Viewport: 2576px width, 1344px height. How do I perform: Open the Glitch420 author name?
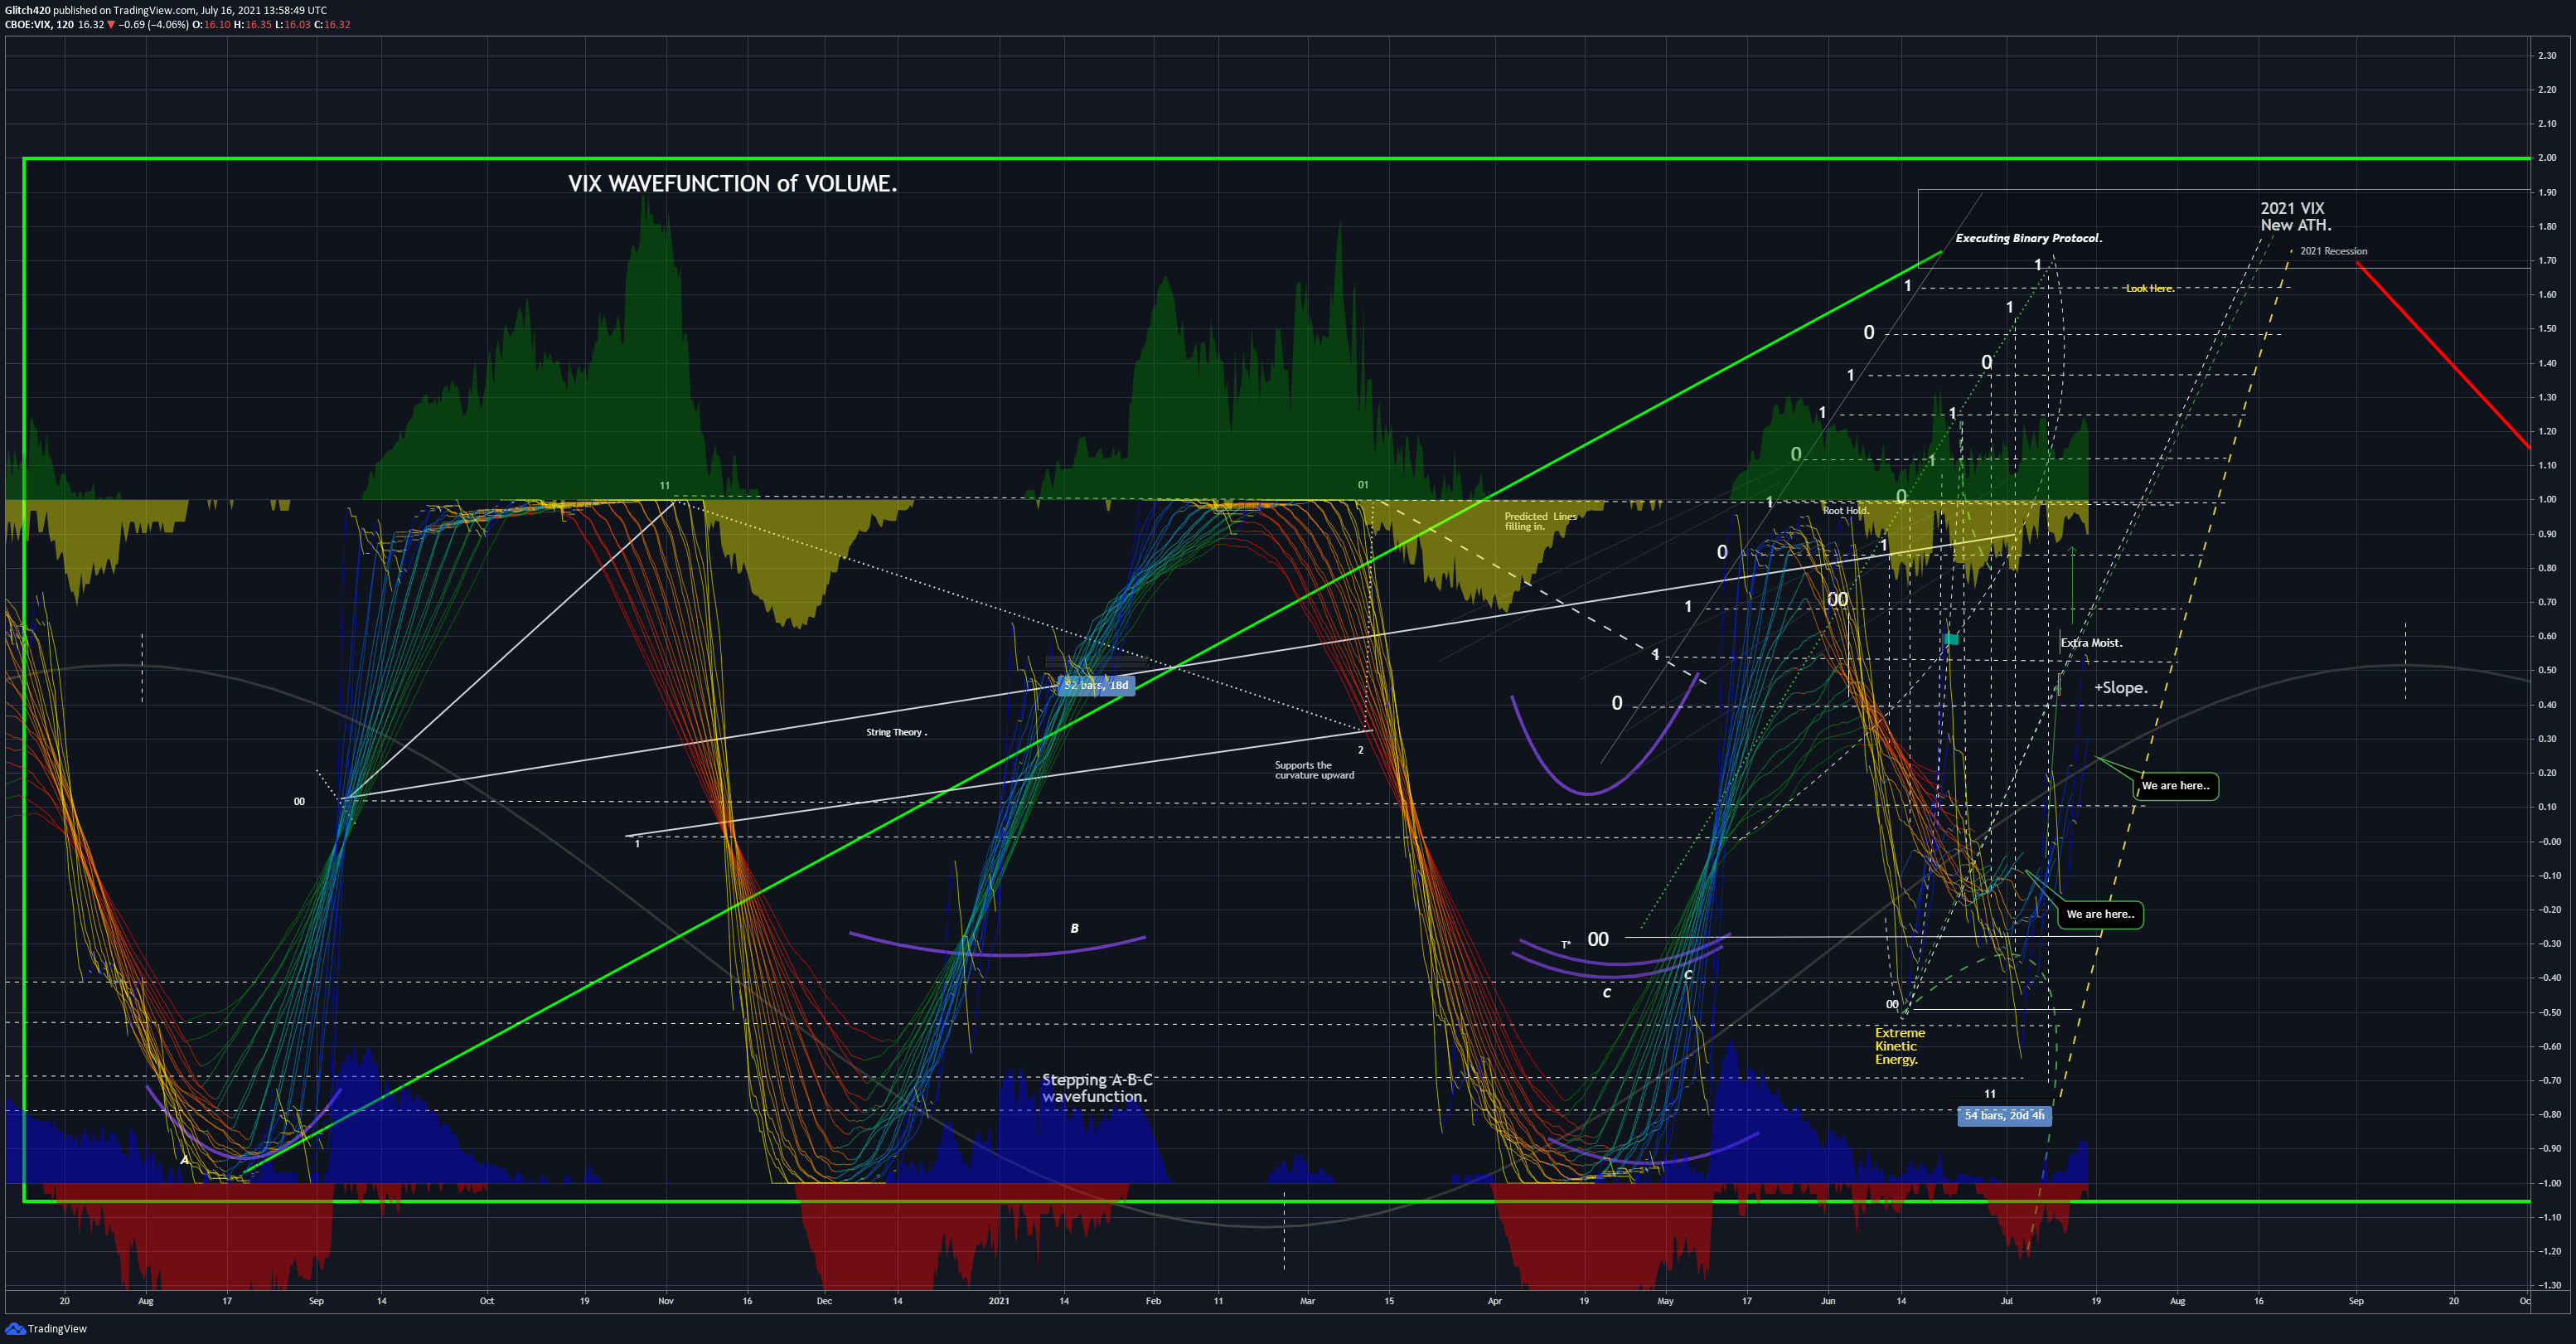(27, 10)
